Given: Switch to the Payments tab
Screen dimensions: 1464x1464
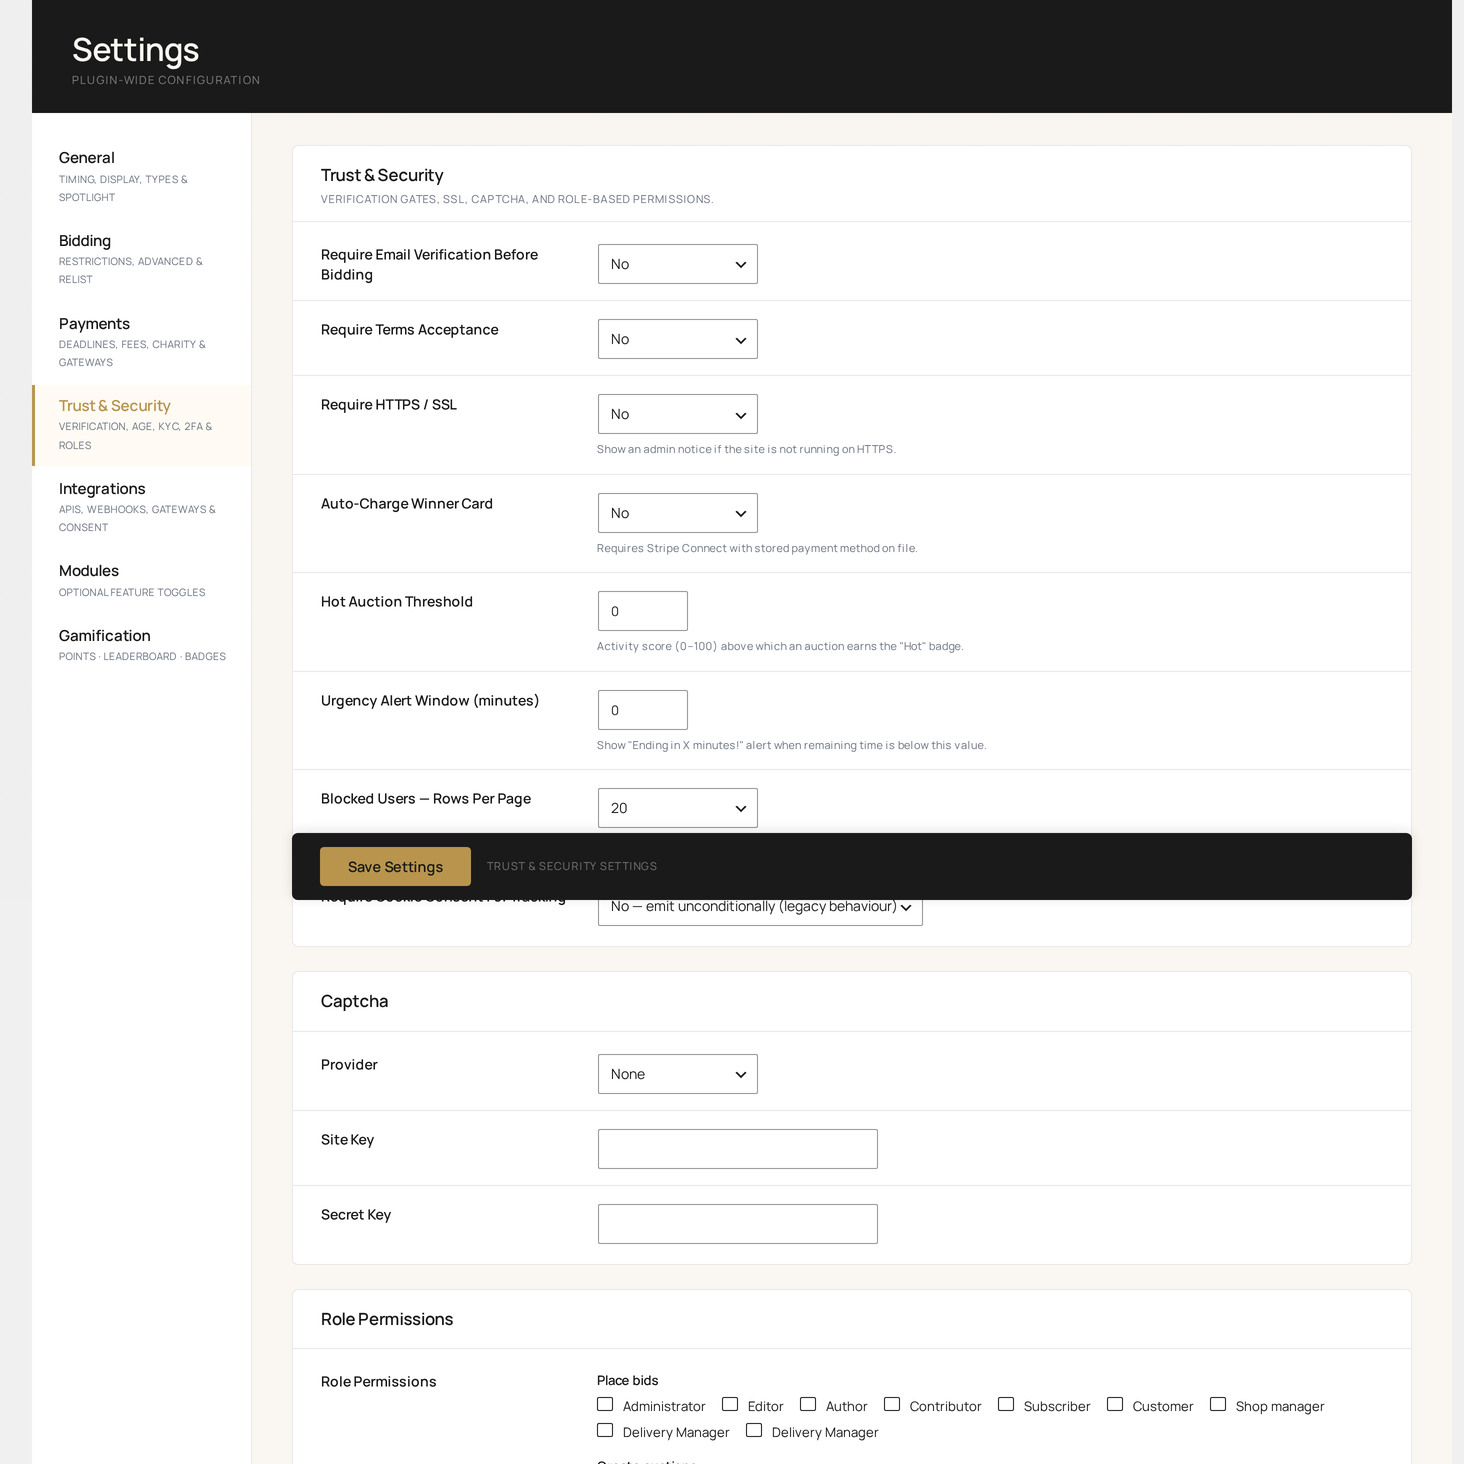Looking at the screenshot, I should tap(141, 343).
